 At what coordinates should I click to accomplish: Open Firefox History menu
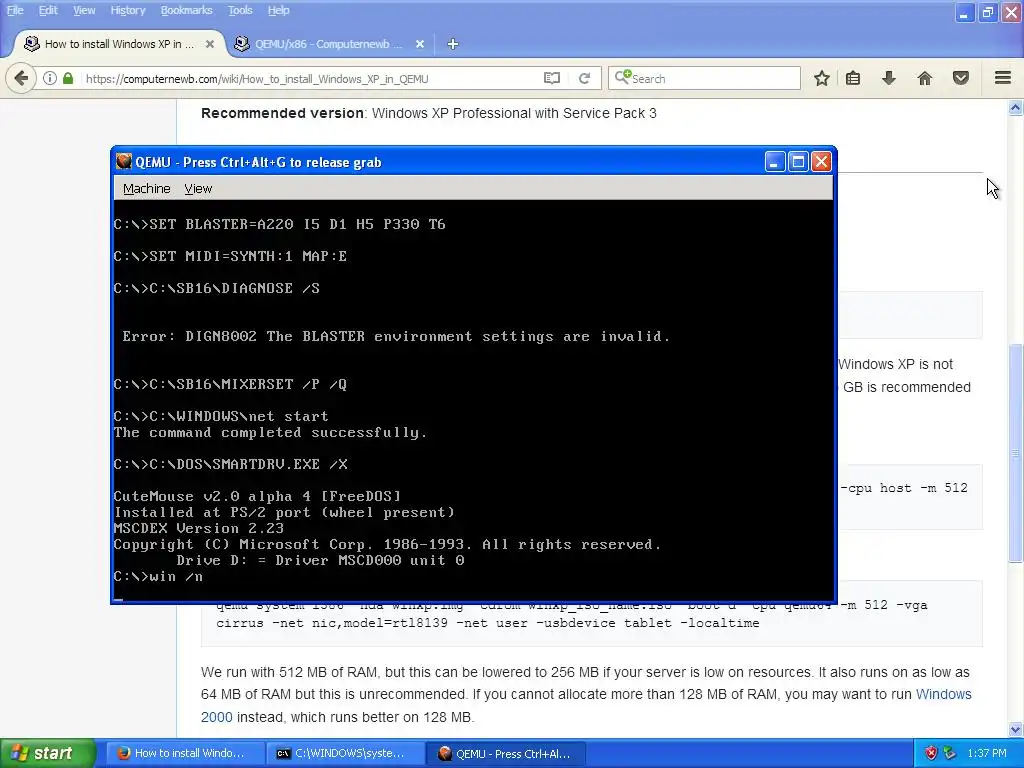pos(127,10)
